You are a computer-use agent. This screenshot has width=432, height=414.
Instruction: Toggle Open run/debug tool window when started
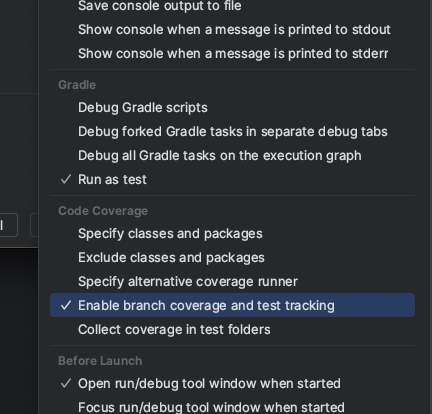(x=232, y=383)
